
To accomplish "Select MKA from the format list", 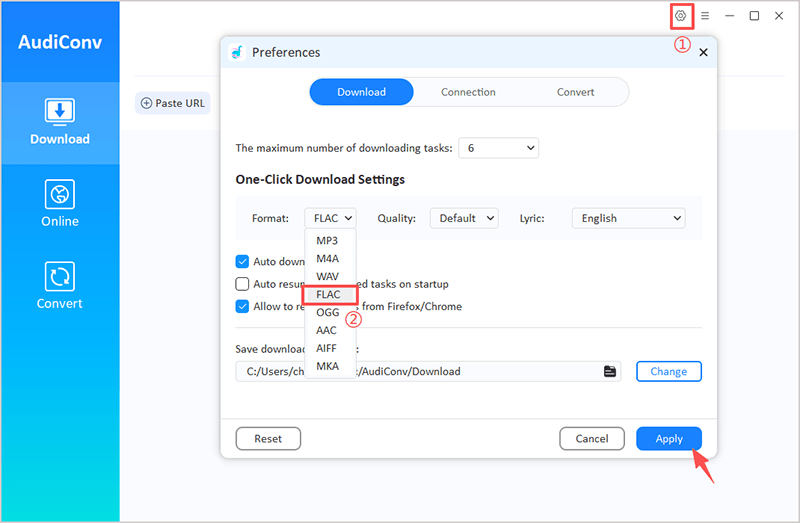I will pyautogui.click(x=330, y=366).
